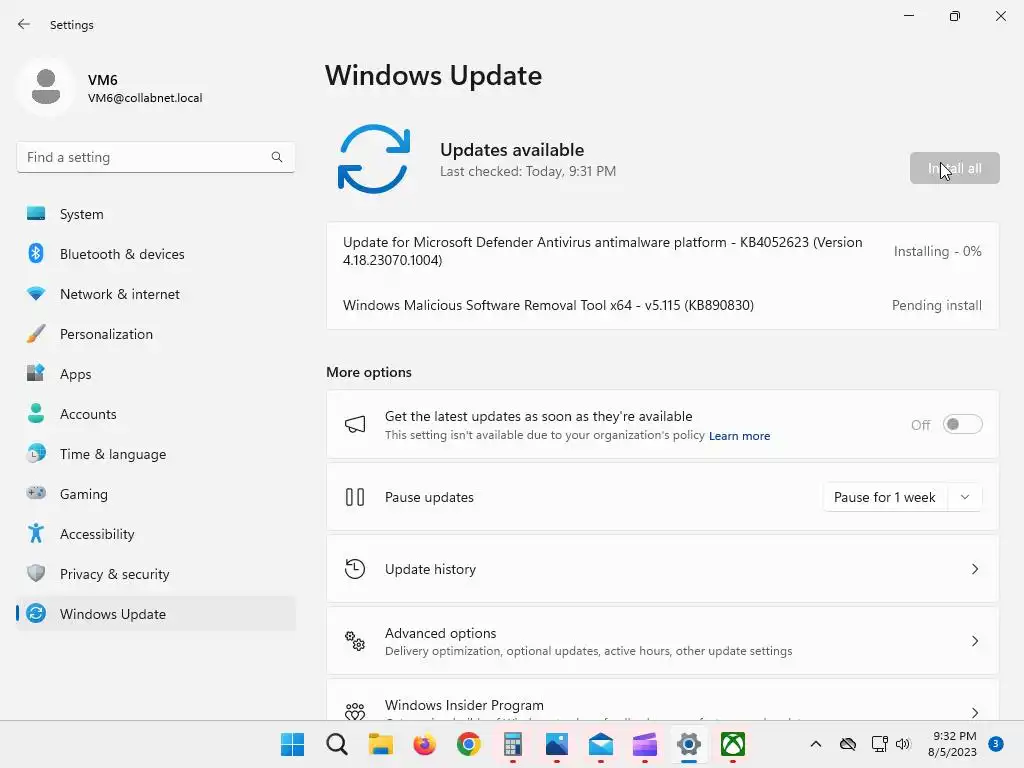The height and width of the screenshot is (768, 1024).
Task: Open Mail app from taskbar
Action: (x=601, y=744)
